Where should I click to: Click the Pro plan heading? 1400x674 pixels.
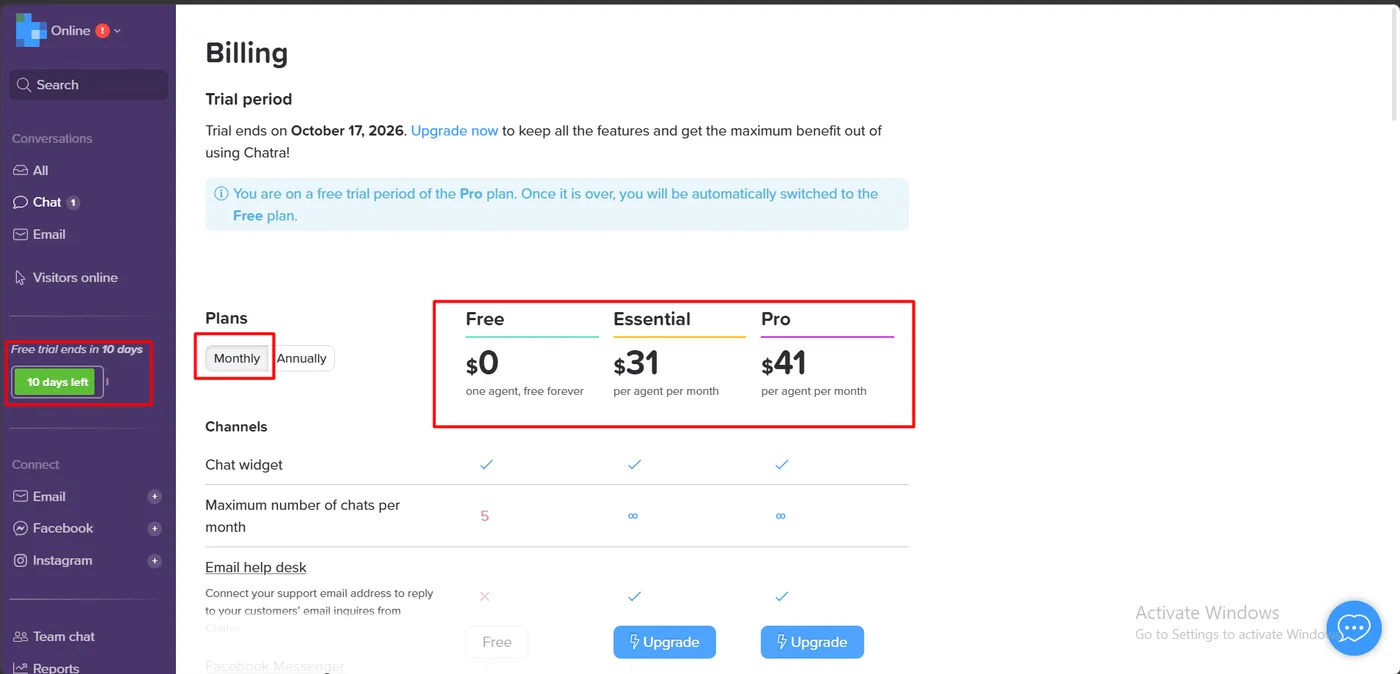pyautogui.click(x=776, y=319)
